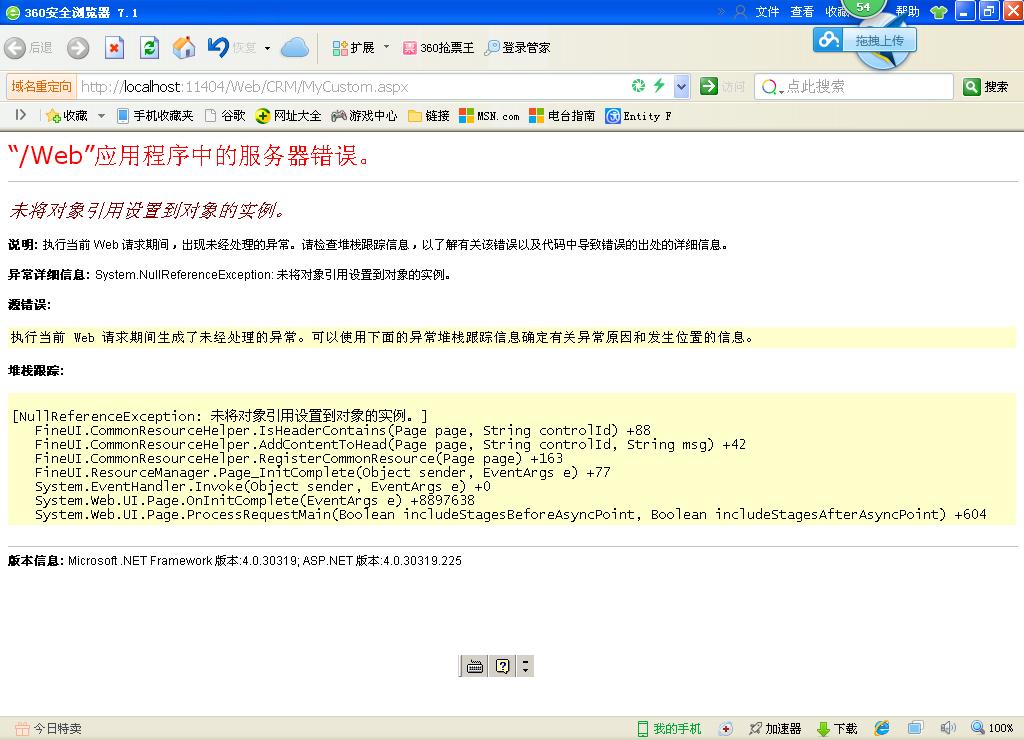The height and width of the screenshot is (740, 1024).
Task: Expand the address bar history dropdown
Action: tap(681, 87)
